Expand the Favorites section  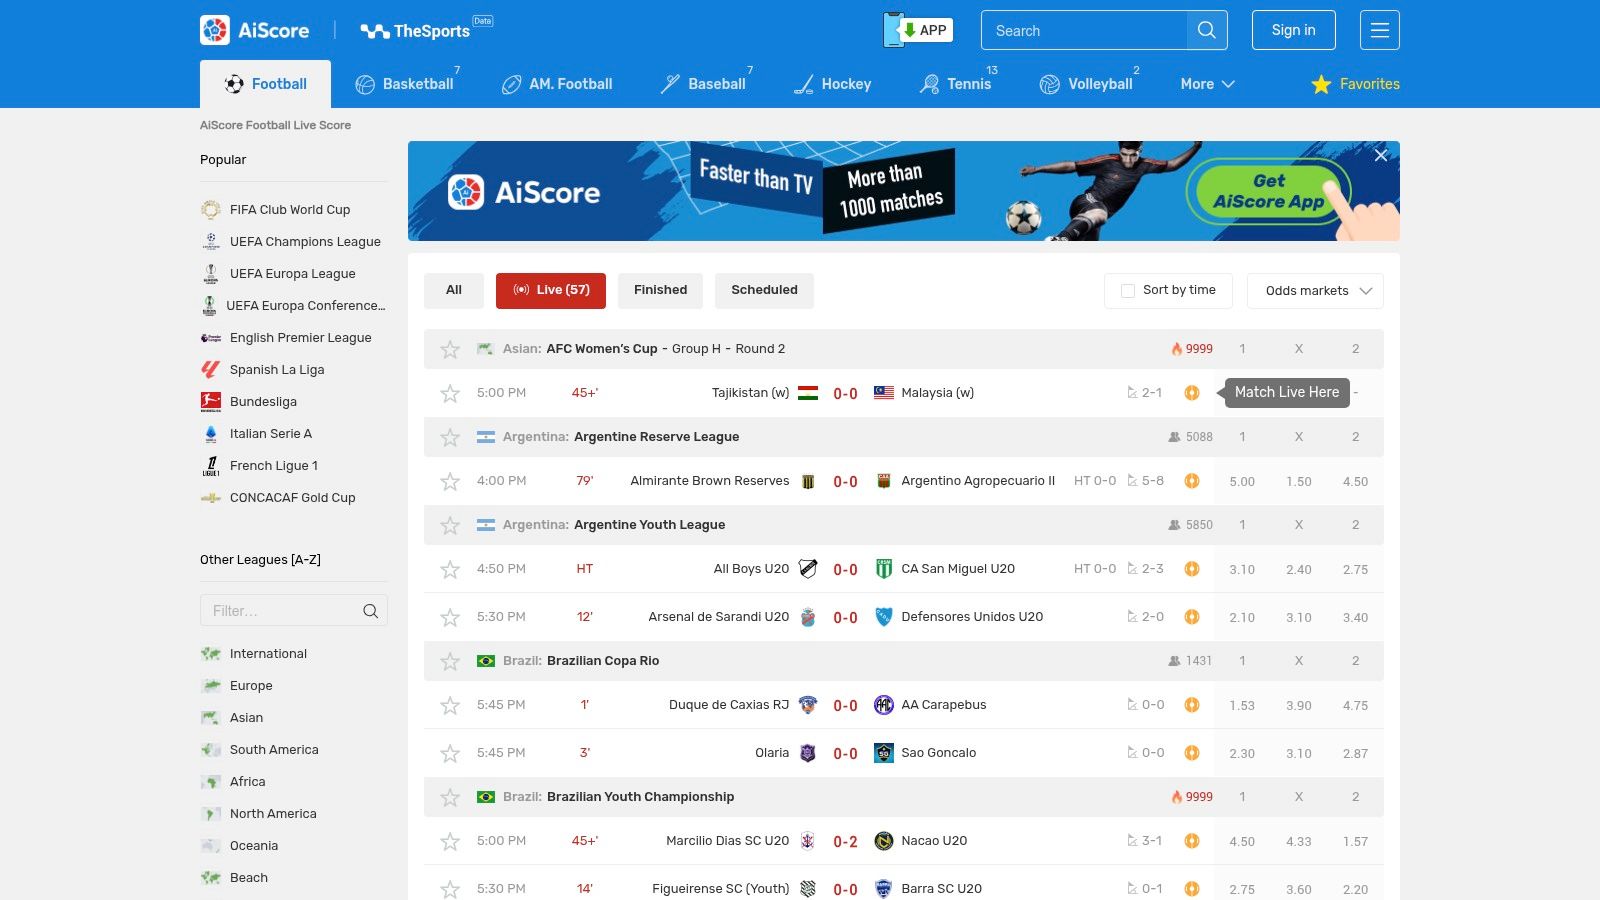point(1355,84)
